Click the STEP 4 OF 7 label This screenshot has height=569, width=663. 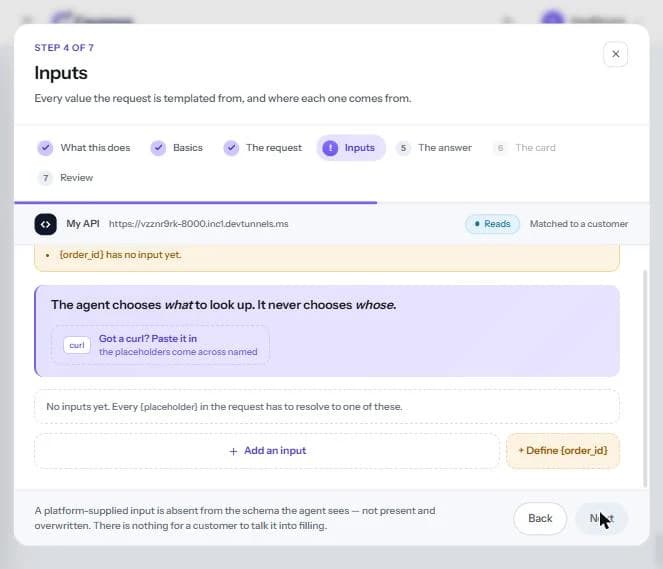tap(64, 48)
